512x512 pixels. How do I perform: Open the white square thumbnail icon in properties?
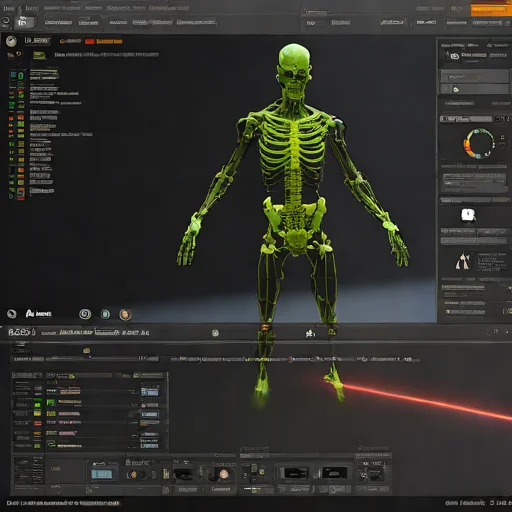click(x=468, y=215)
